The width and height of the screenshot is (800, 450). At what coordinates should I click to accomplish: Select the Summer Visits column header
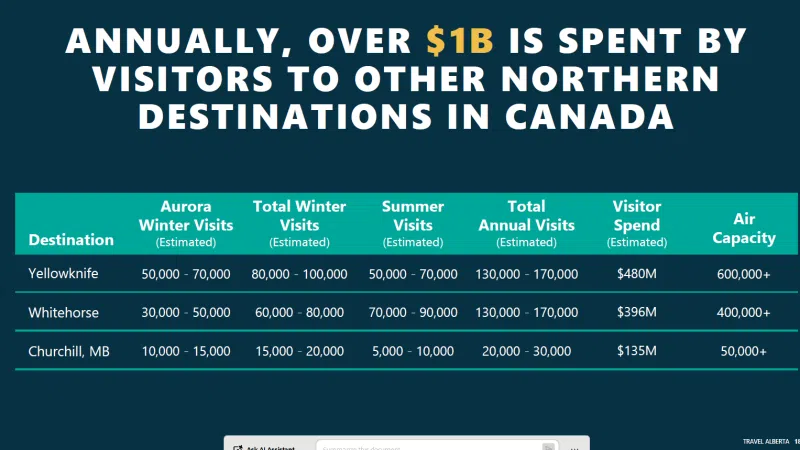point(413,222)
